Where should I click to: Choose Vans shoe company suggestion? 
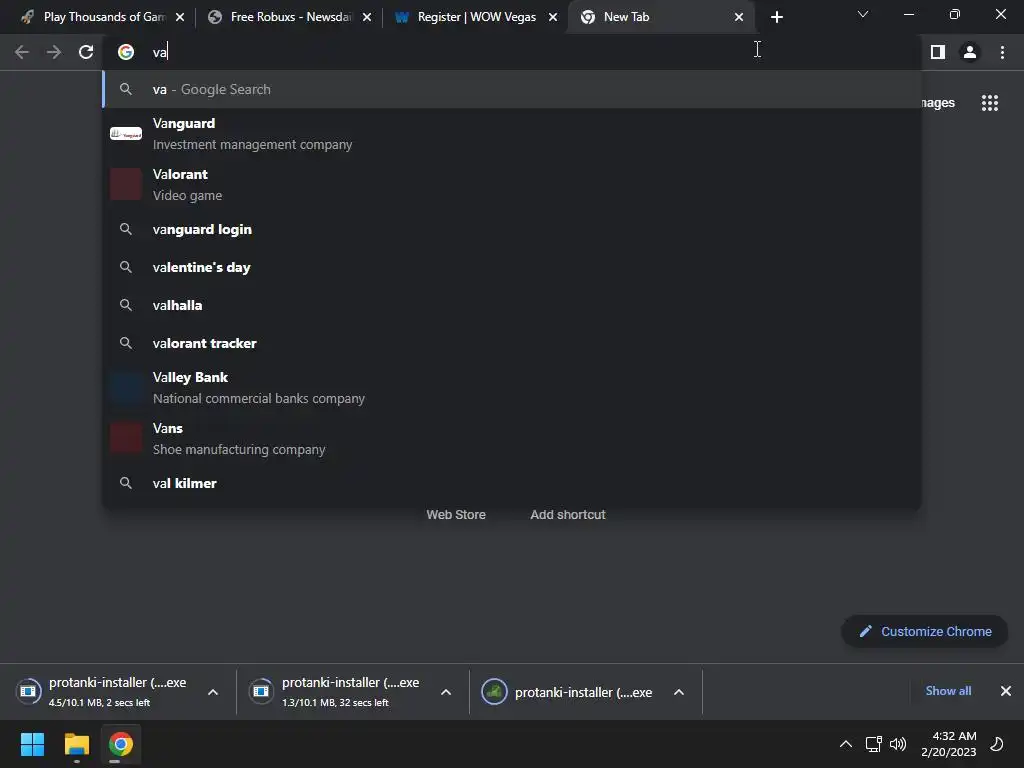[x=512, y=439]
